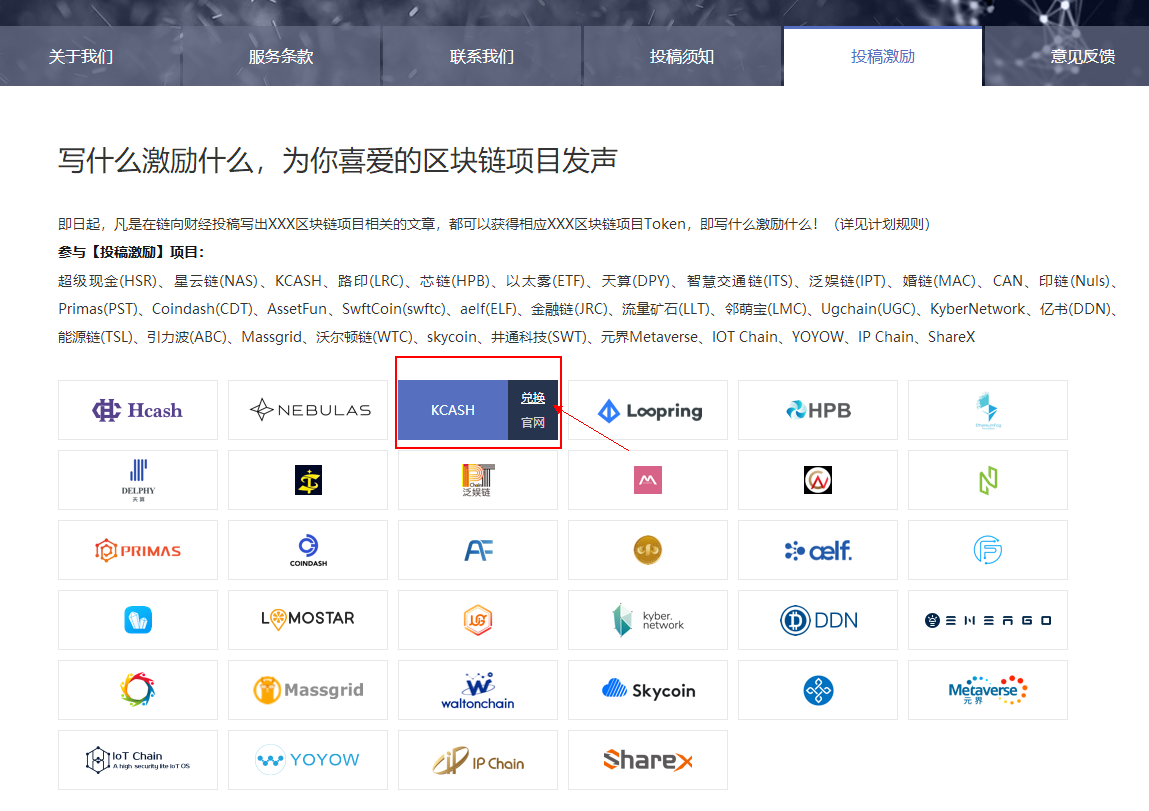Click the 参与【投稿激励】项目 heading text
Screen dimensions: 1149x811
pyautogui.click(x=131, y=252)
